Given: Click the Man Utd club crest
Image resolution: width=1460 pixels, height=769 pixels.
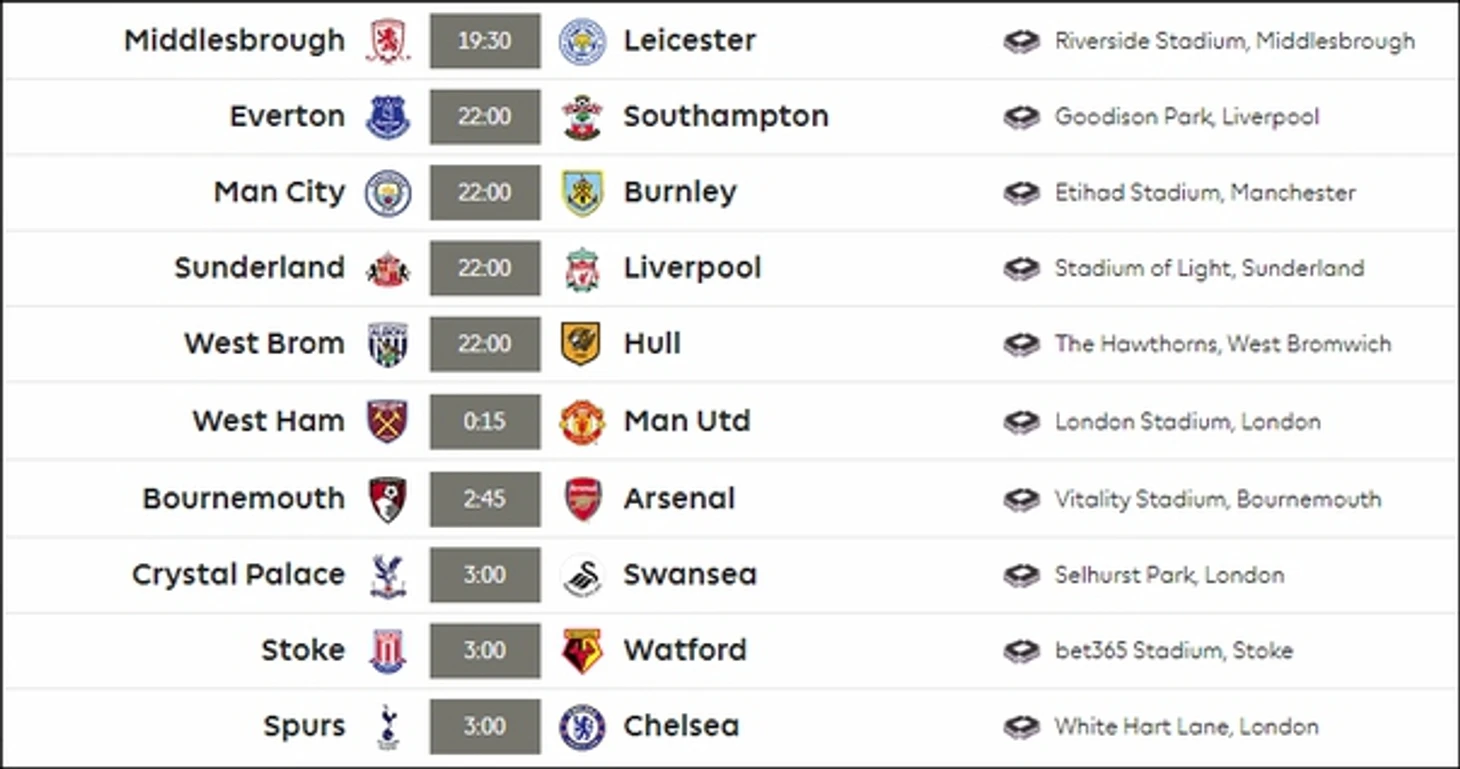Looking at the screenshot, I should [582, 421].
